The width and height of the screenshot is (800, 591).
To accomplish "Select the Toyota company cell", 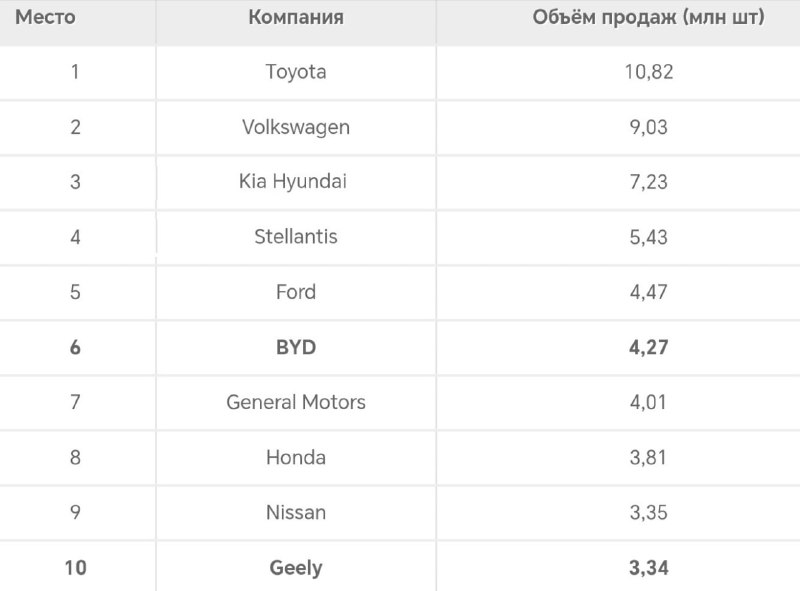I will (296, 71).
